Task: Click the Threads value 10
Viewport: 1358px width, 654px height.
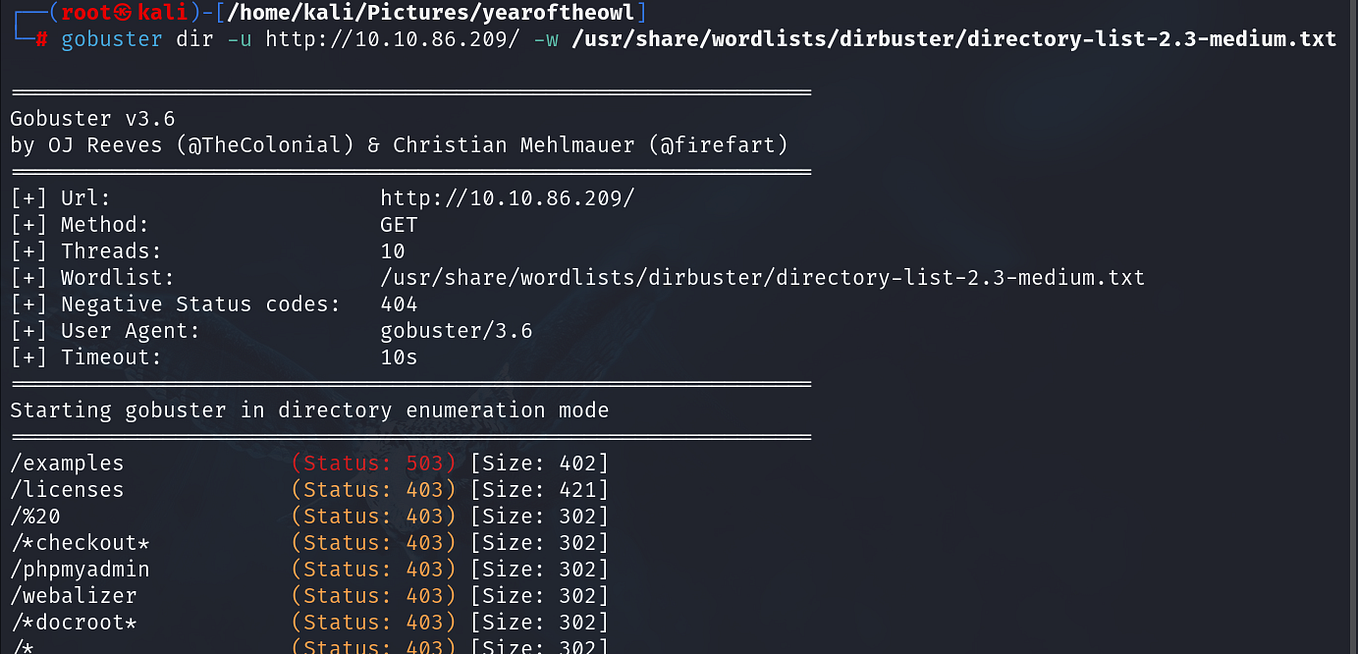Action: [x=391, y=250]
